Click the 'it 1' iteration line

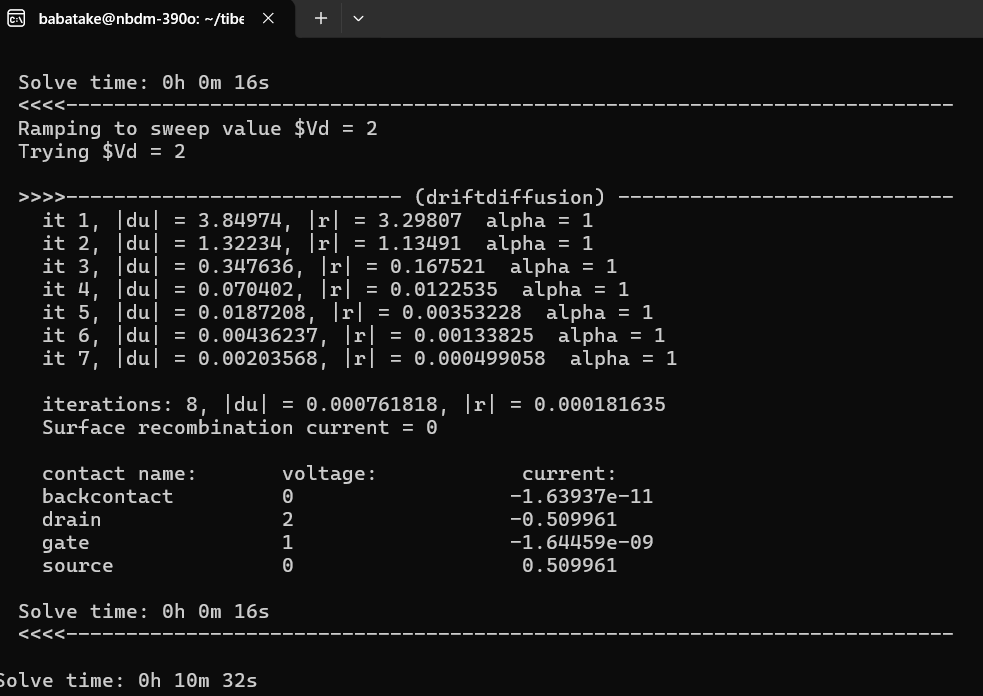pos(317,221)
